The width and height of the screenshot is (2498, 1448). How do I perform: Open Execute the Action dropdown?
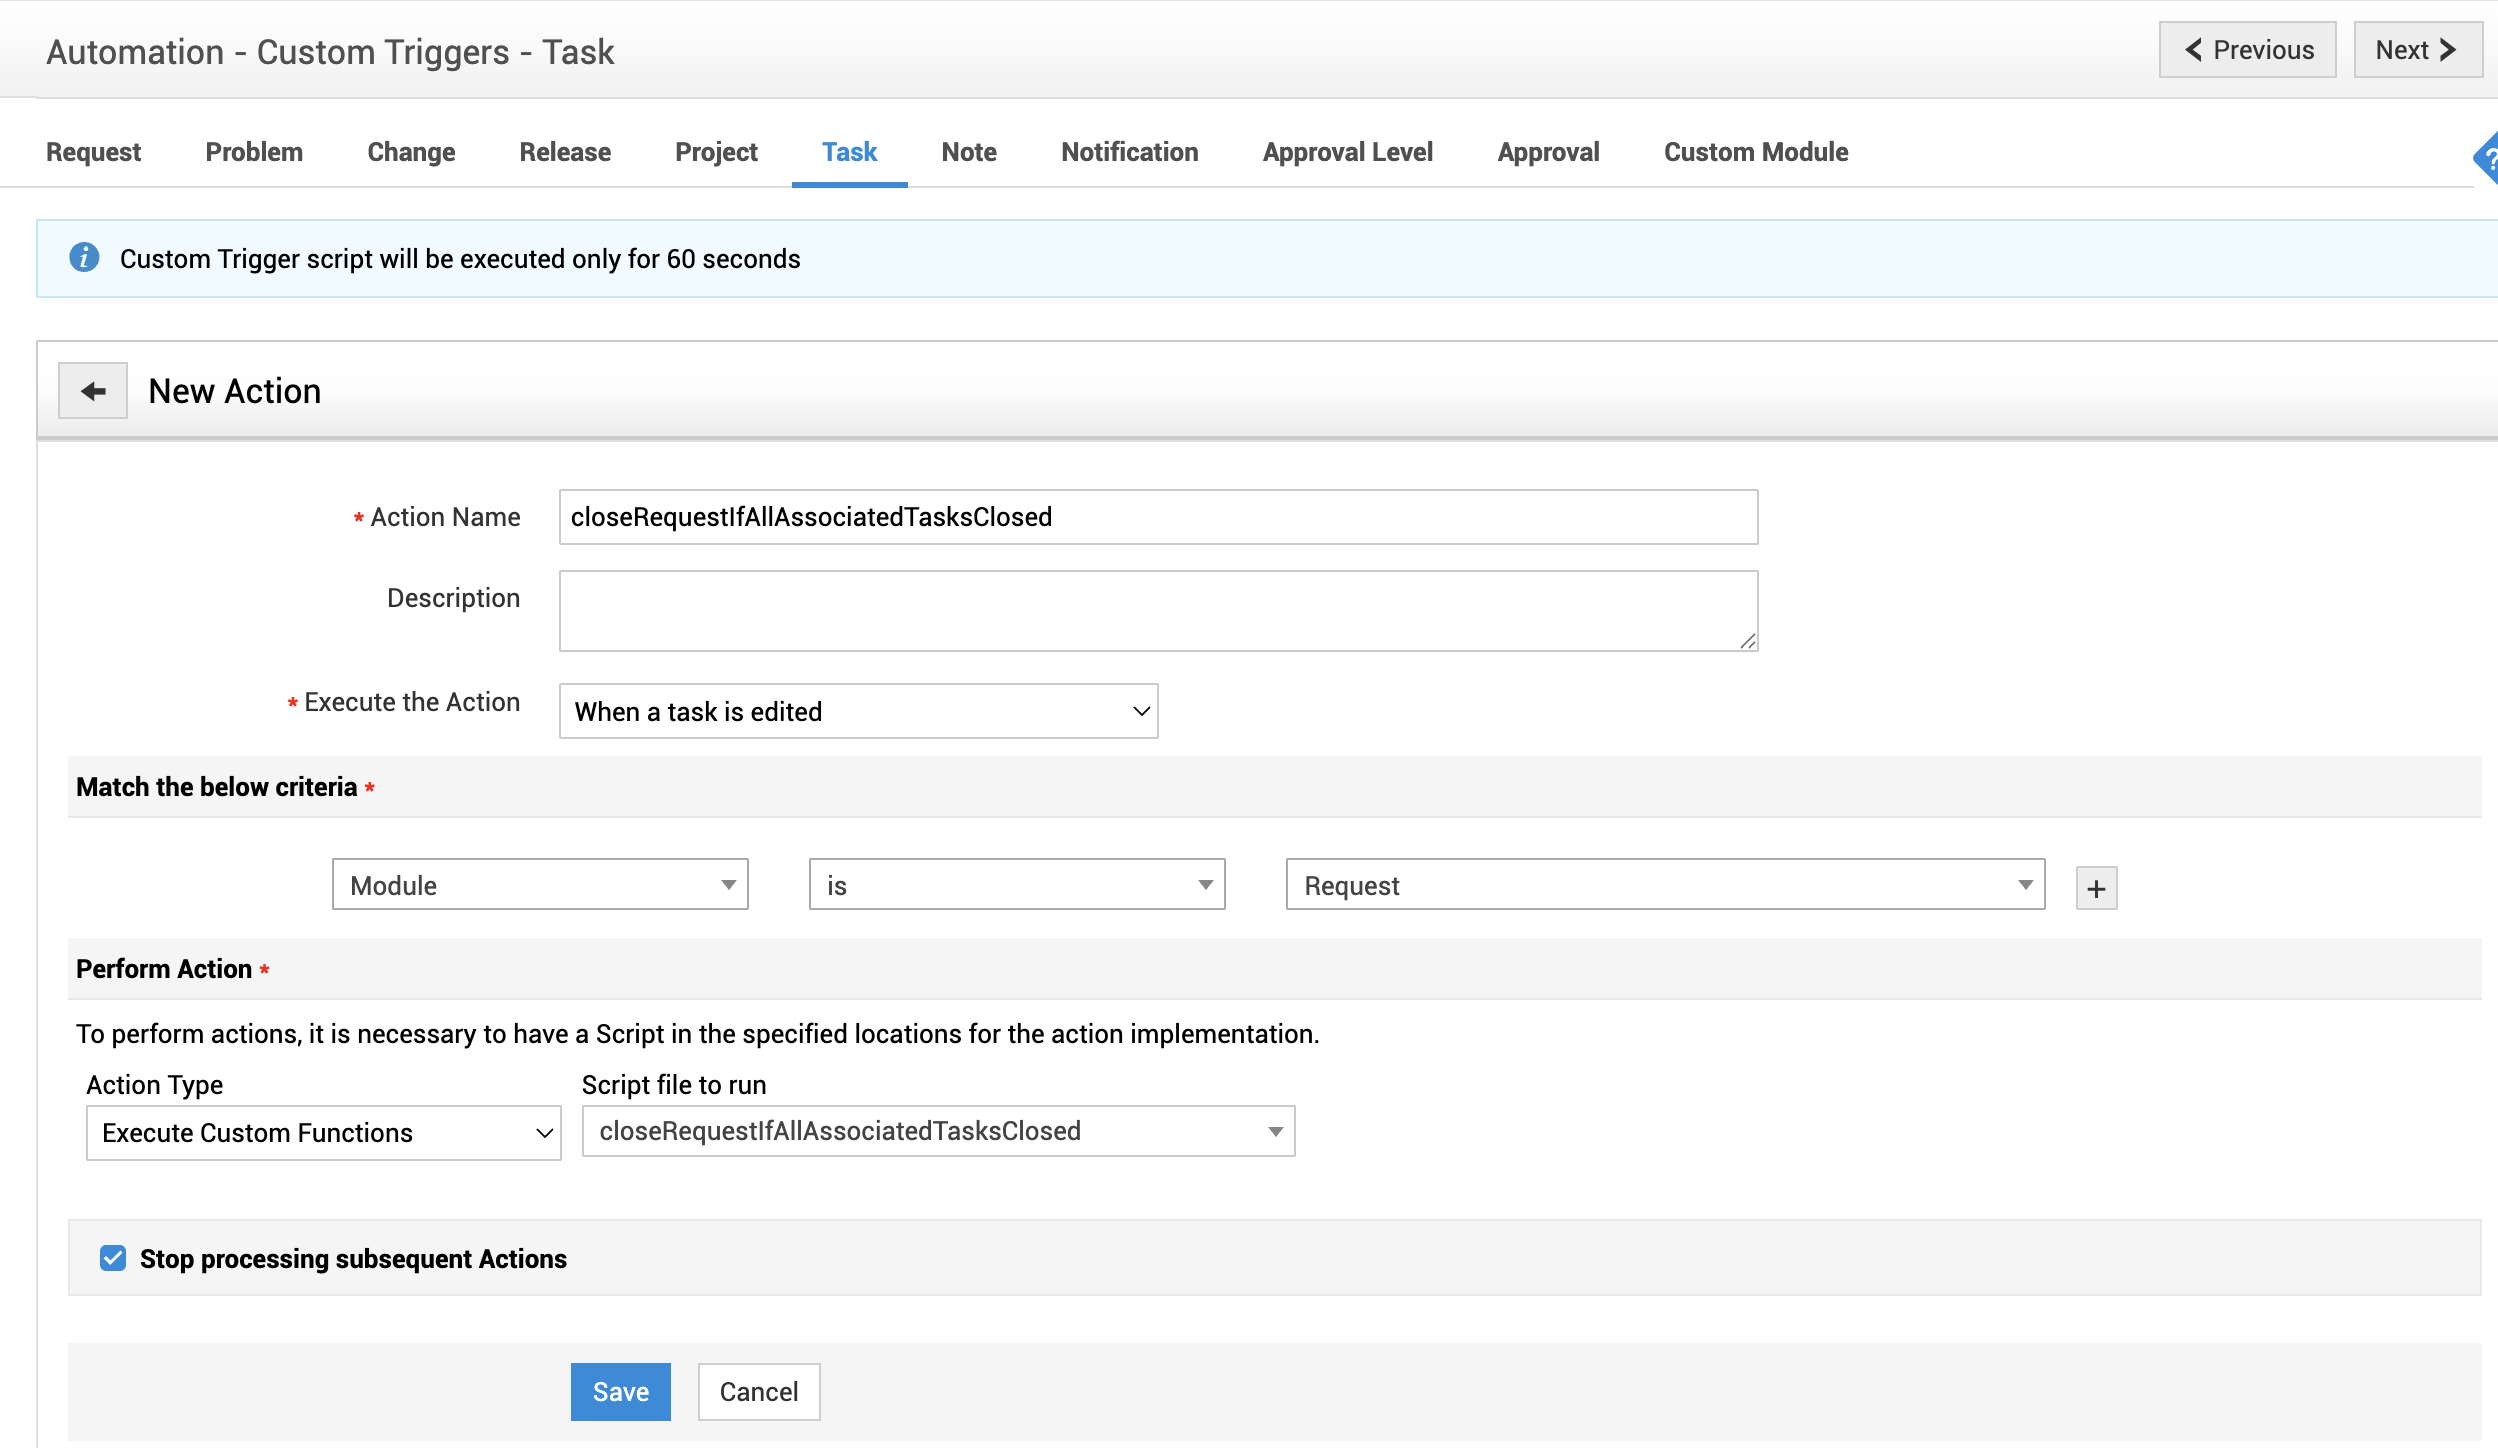858,711
